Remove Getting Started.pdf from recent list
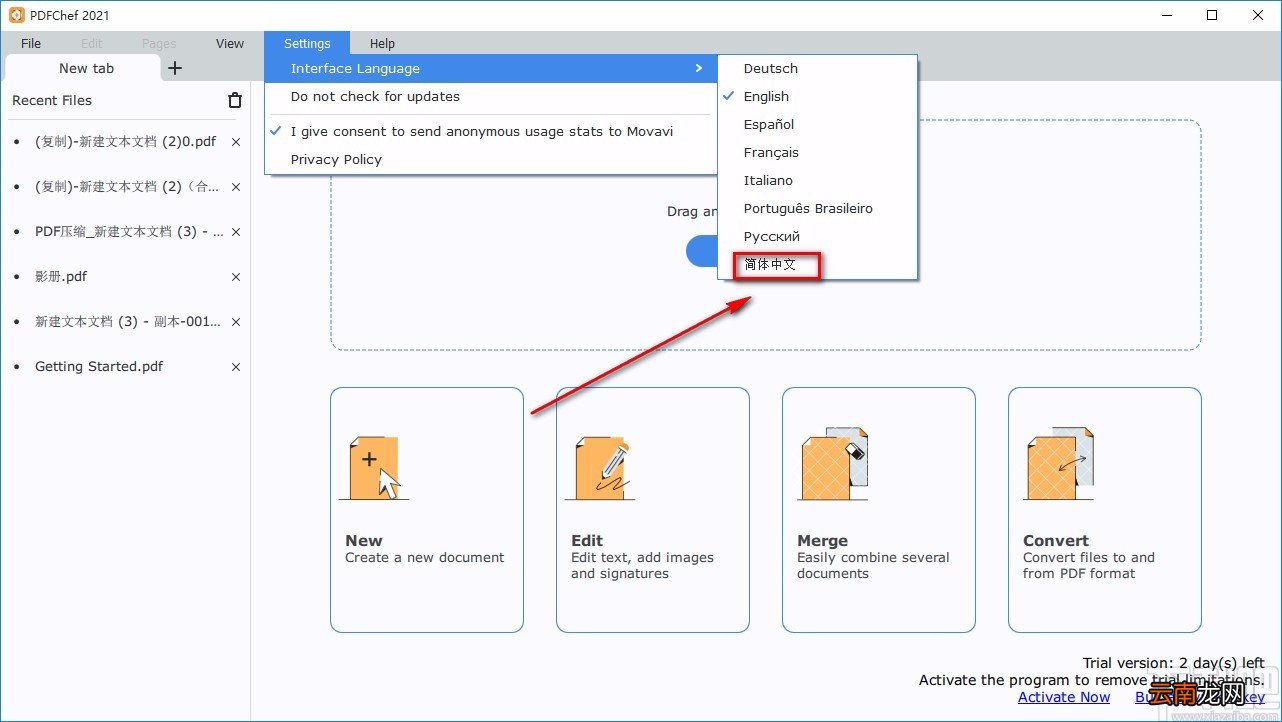Image resolution: width=1282 pixels, height=722 pixels. pyautogui.click(x=236, y=367)
